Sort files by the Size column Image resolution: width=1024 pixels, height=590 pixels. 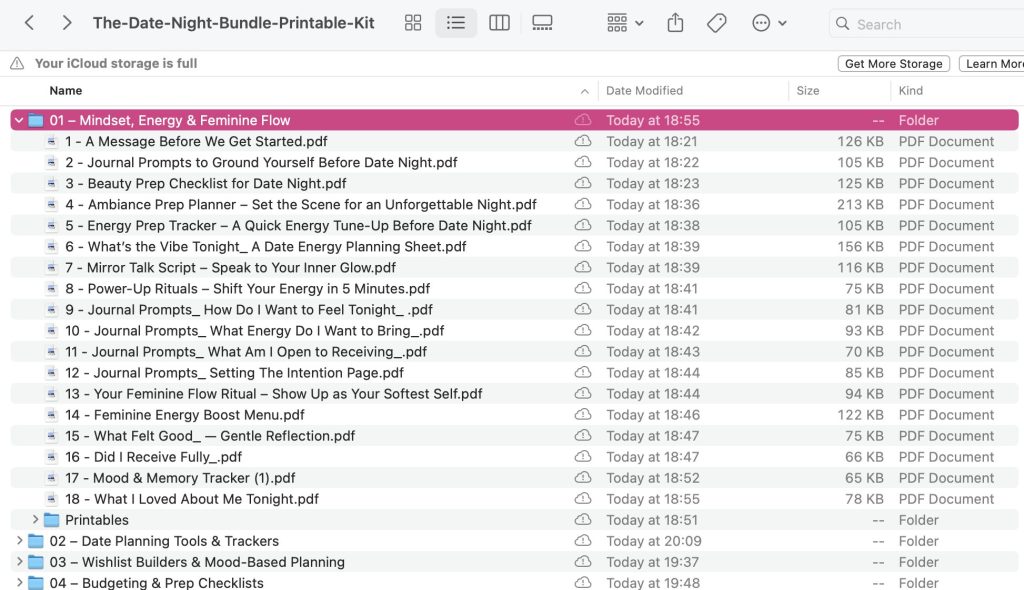[808, 91]
